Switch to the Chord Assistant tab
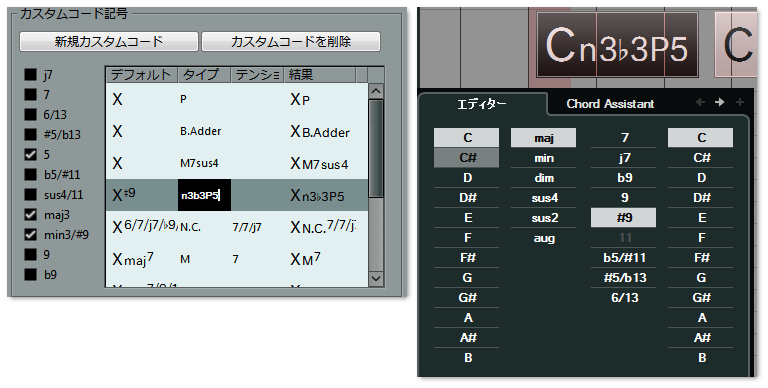Screen dimensions: 768x388 [x=610, y=104]
